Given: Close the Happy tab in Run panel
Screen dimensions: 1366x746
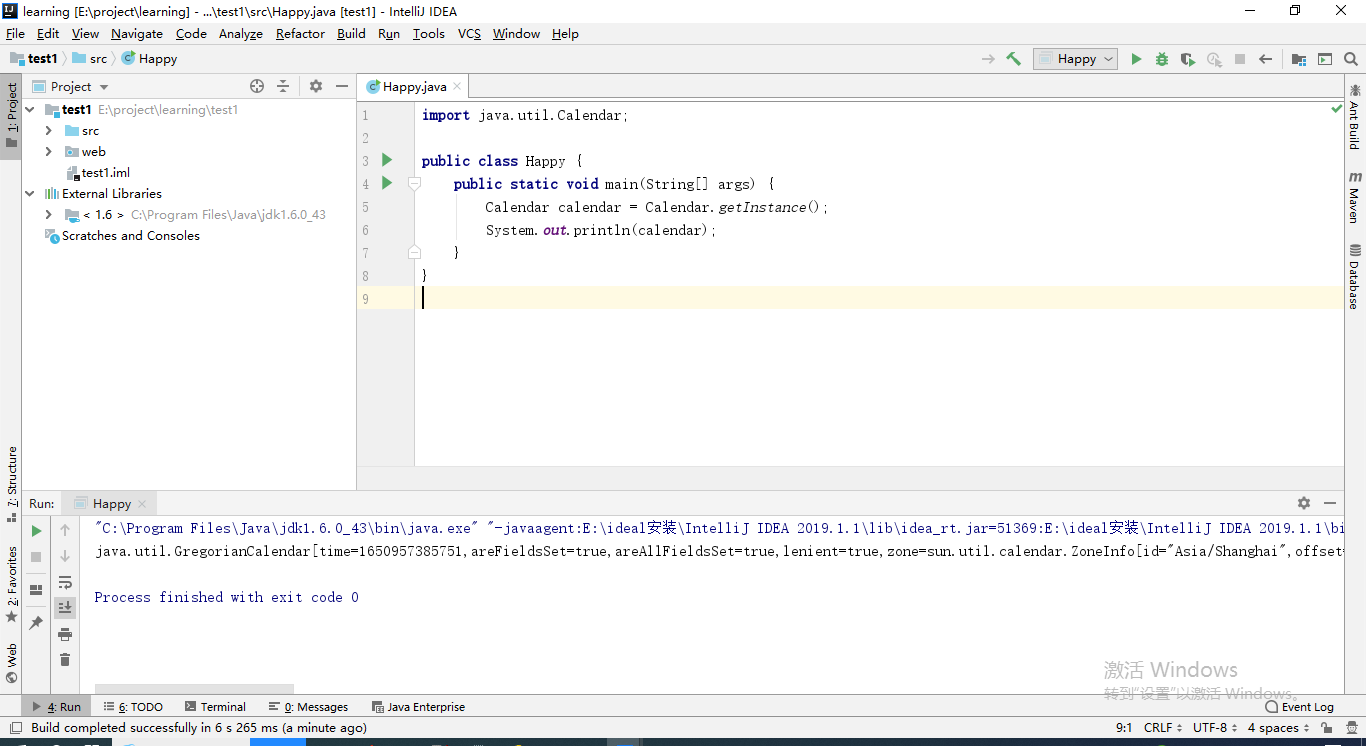Looking at the screenshot, I should pyautogui.click(x=142, y=504).
